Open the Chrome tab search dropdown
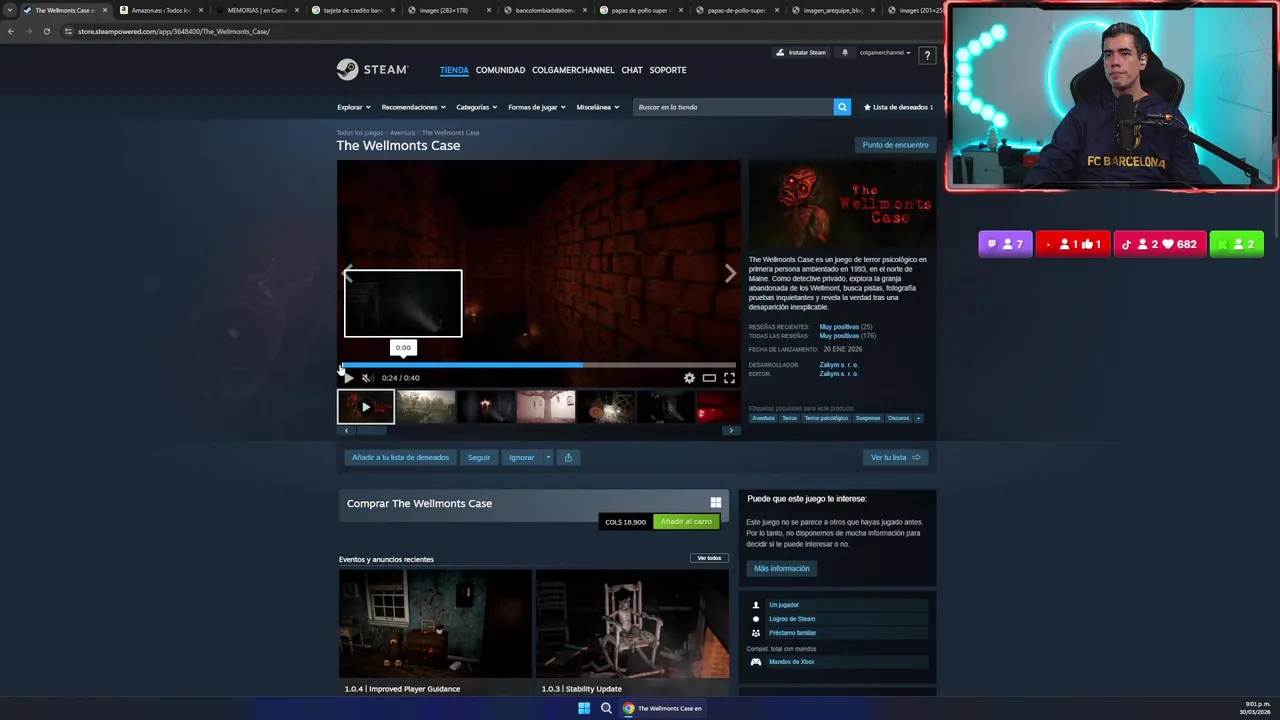Viewport: 1280px width, 720px height. coord(10,10)
